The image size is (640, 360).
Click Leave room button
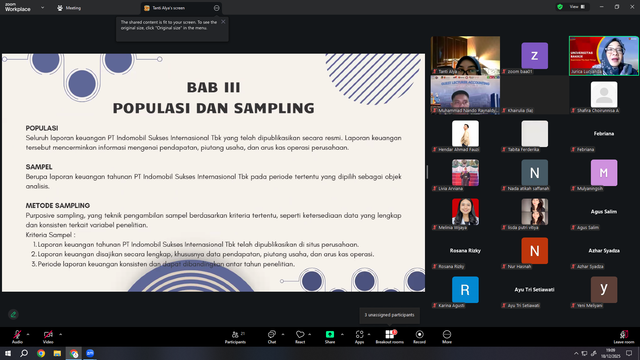[x=624, y=336]
